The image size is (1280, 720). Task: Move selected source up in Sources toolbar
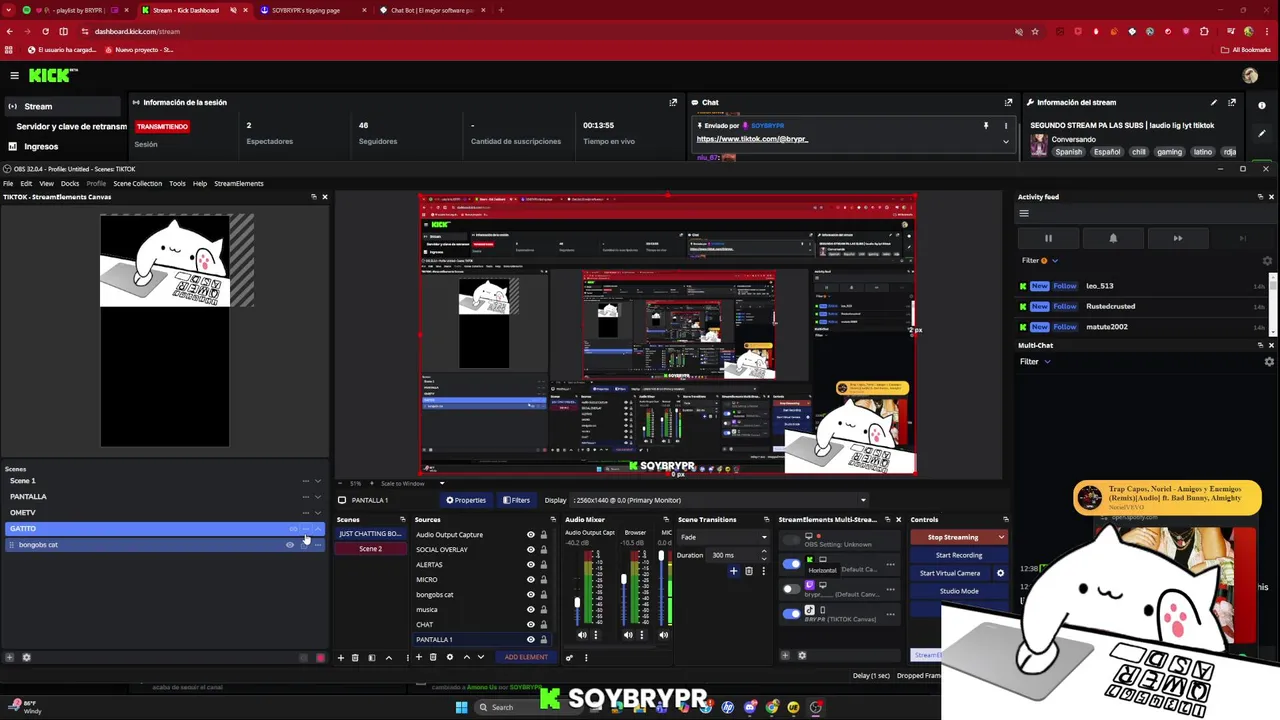(466, 657)
